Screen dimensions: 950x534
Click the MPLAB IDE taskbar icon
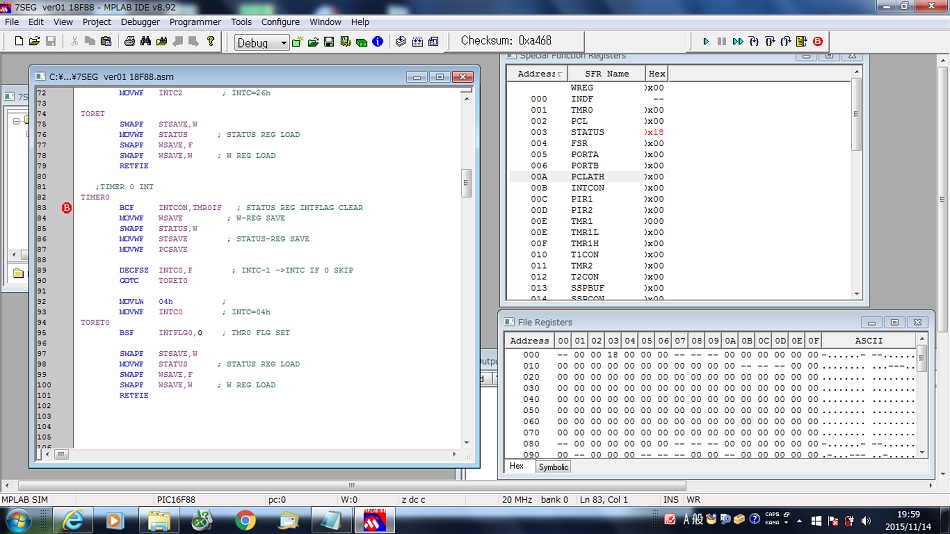pyautogui.click(x=374, y=521)
